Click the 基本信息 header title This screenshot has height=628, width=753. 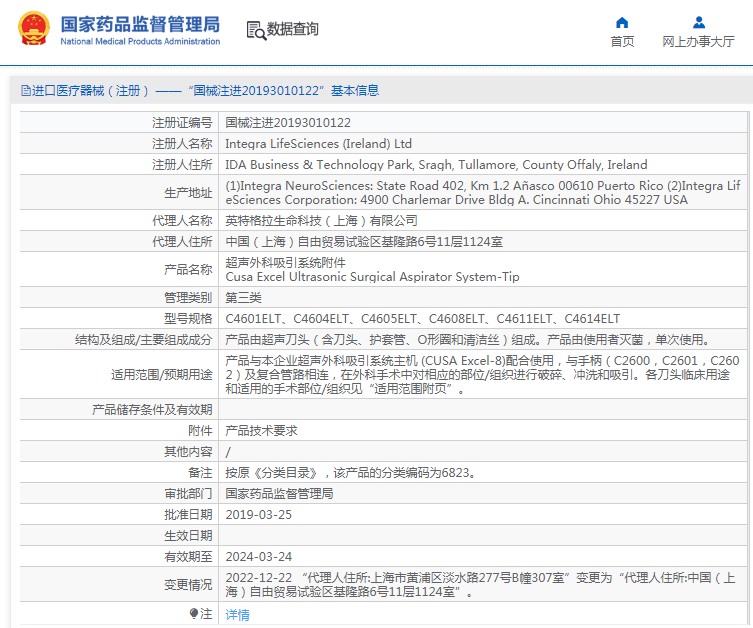point(355,91)
